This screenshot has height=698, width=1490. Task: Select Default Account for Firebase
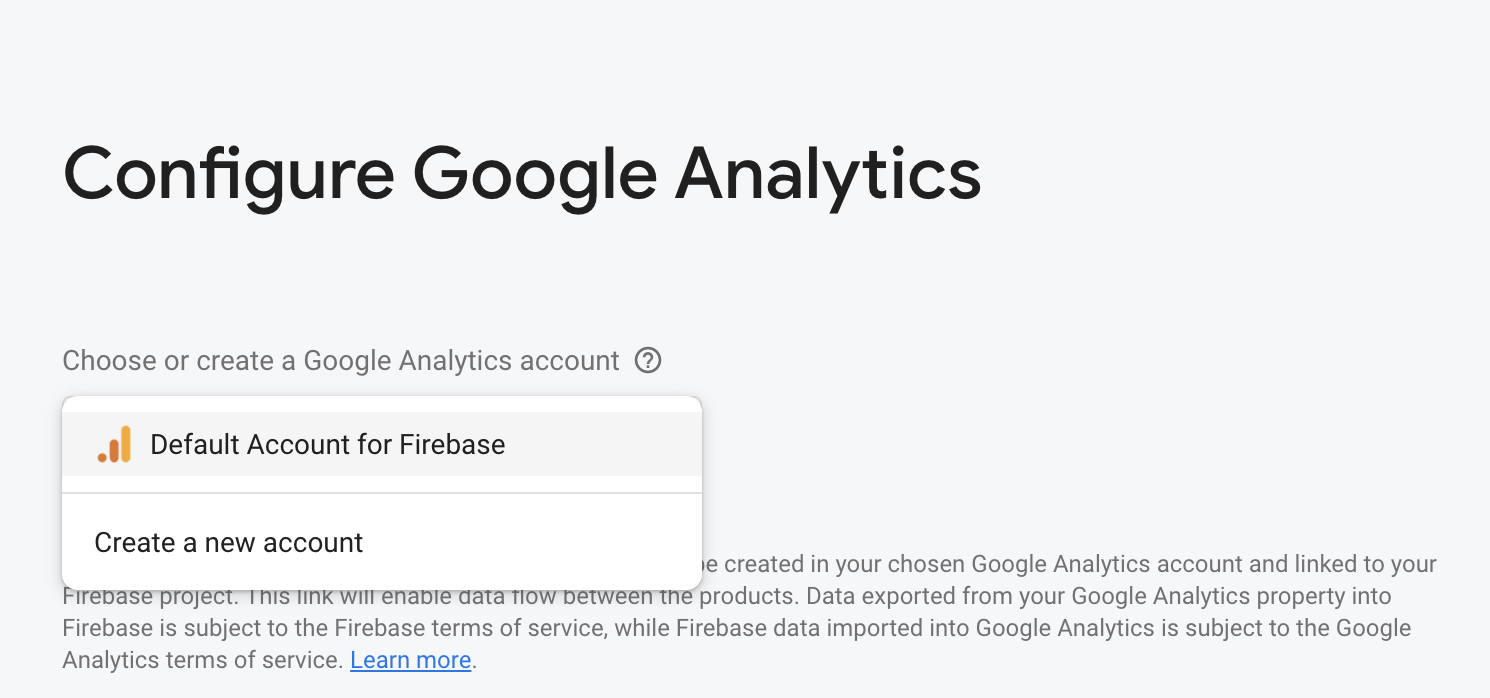[x=327, y=444]
